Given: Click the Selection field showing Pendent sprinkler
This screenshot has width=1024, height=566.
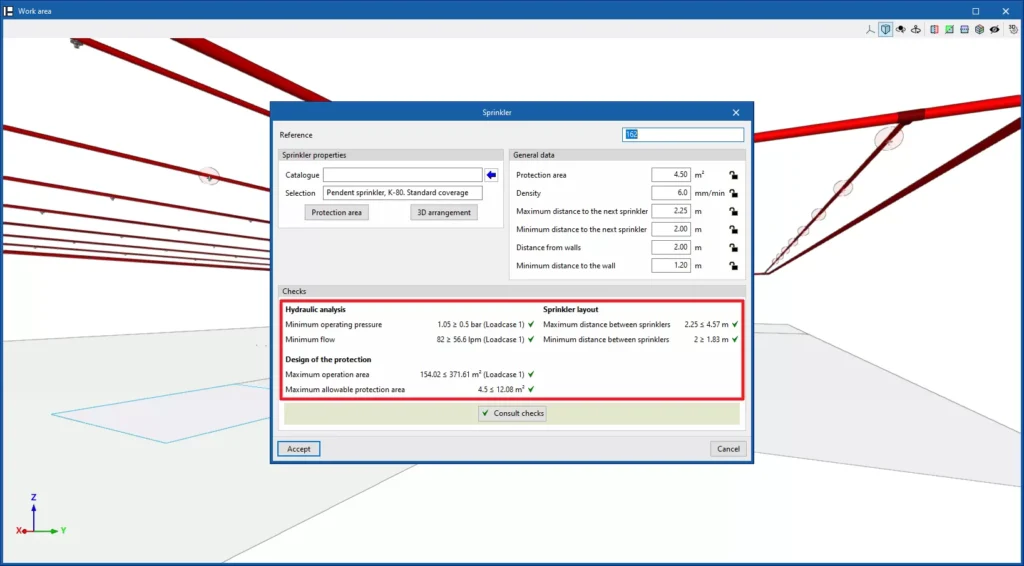Looking at the screenshot, I should (402, 193).
